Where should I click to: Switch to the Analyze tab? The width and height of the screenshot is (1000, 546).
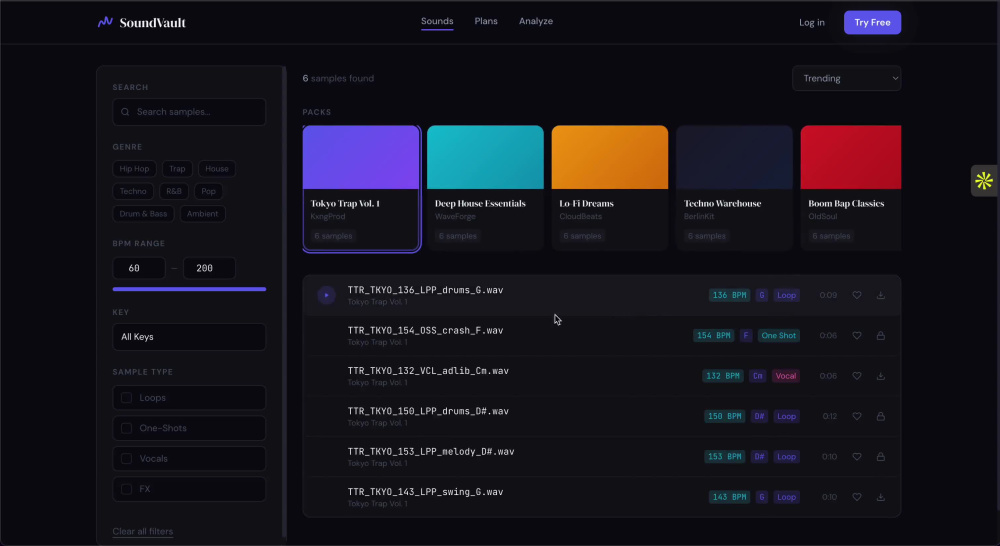point(536,21)
